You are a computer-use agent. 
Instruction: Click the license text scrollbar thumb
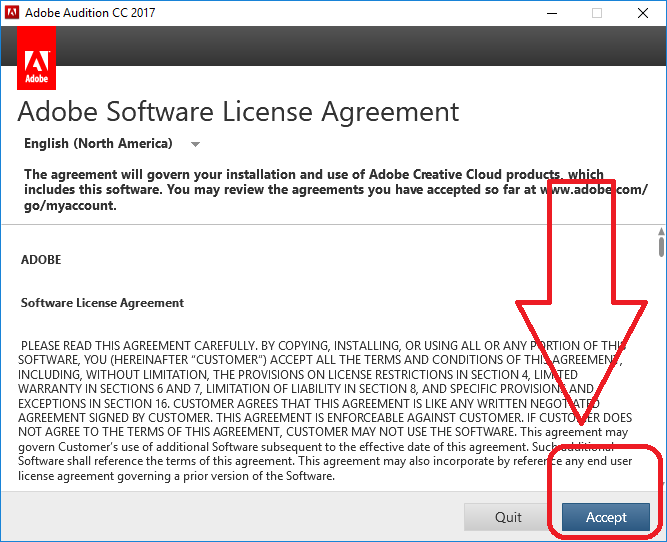[x=660, y=245]
